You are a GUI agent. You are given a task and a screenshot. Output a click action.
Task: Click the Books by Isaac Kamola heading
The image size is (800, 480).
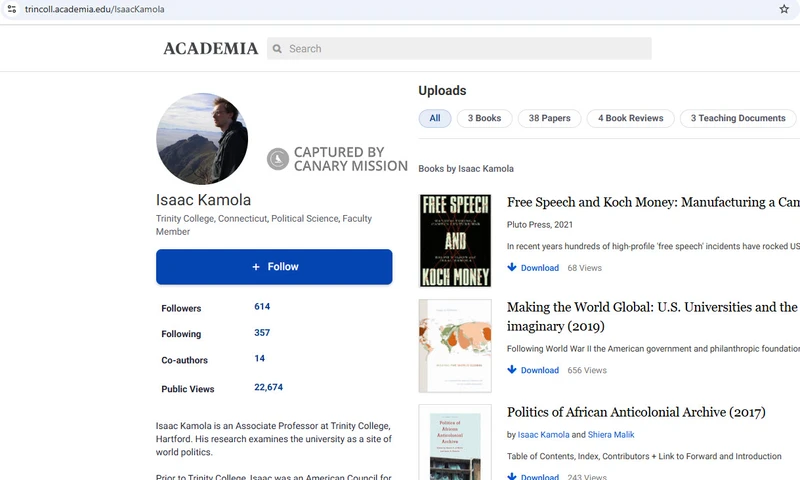click(x=466, y=169)
